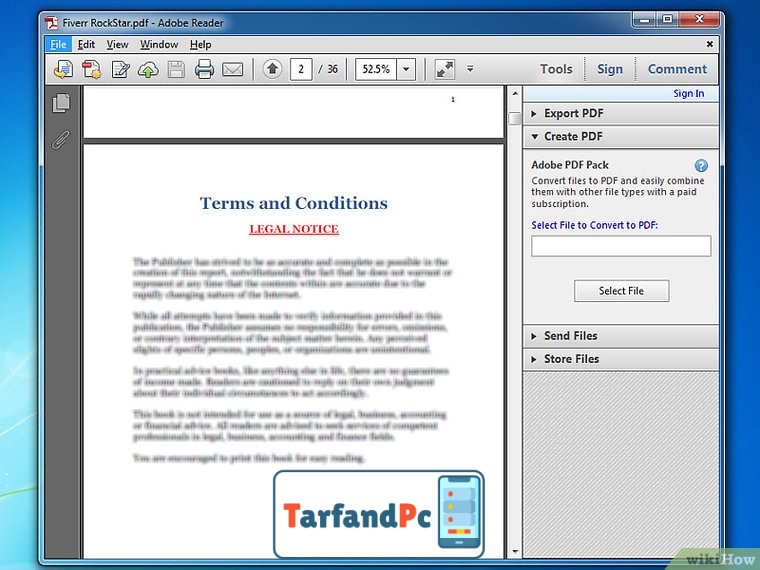The image size is (760, 570).
Task: Click the zoom percentage 52.5% field
Action: [x=376, y=69]
